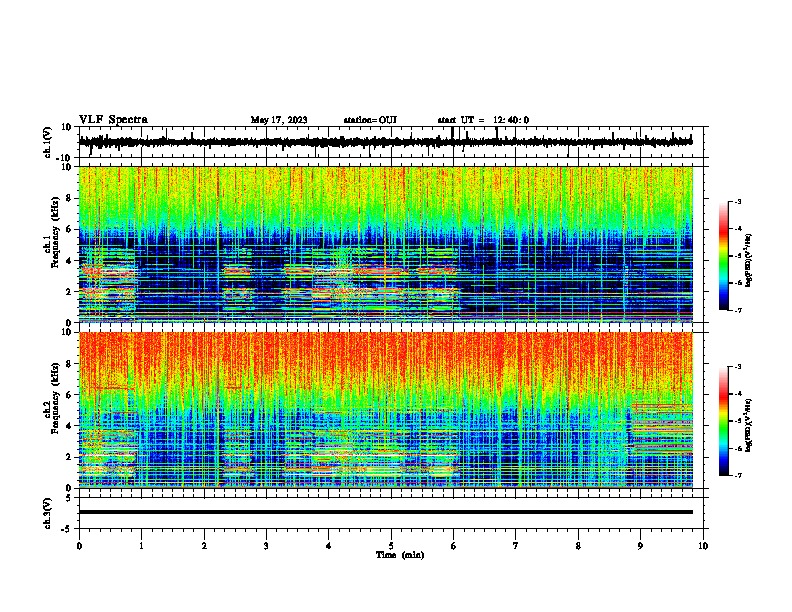Click the '-7' label on ch.2 color bar
The height and width of the screenshot is (612, 792).
737,475
